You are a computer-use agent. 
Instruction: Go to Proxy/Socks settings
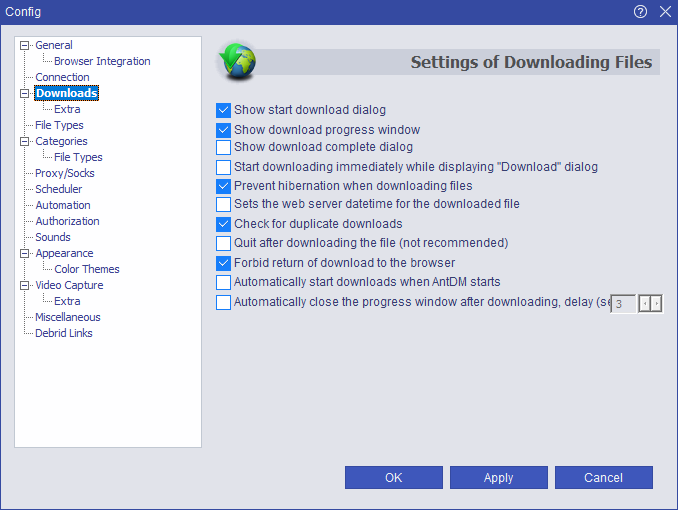[x=65, y=173]
